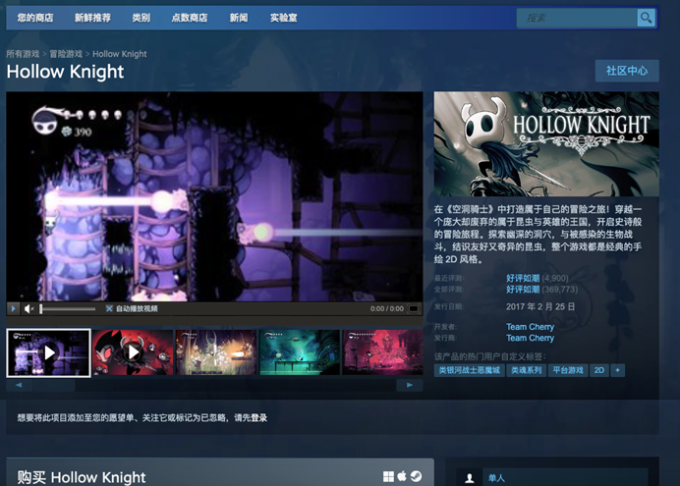This screenshot has height=486, width=680.
Task: Select the teal cavern screenshot thumbnail
Action: coord(299,352)
